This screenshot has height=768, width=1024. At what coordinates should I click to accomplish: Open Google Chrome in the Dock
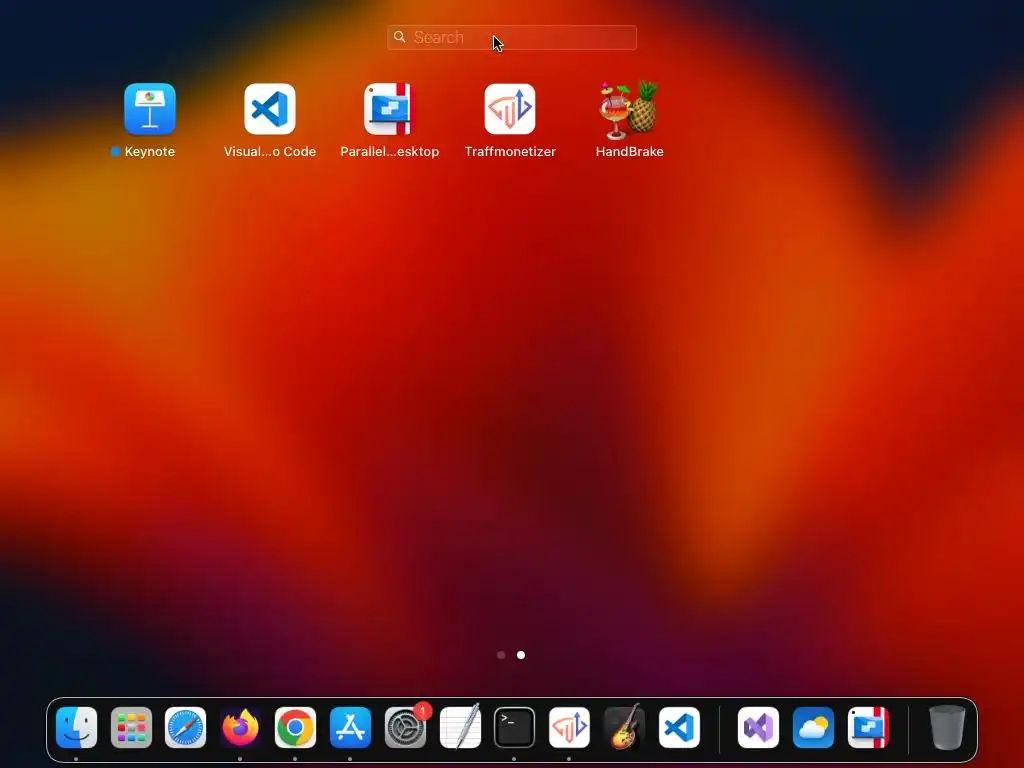(x=295, y=727)
